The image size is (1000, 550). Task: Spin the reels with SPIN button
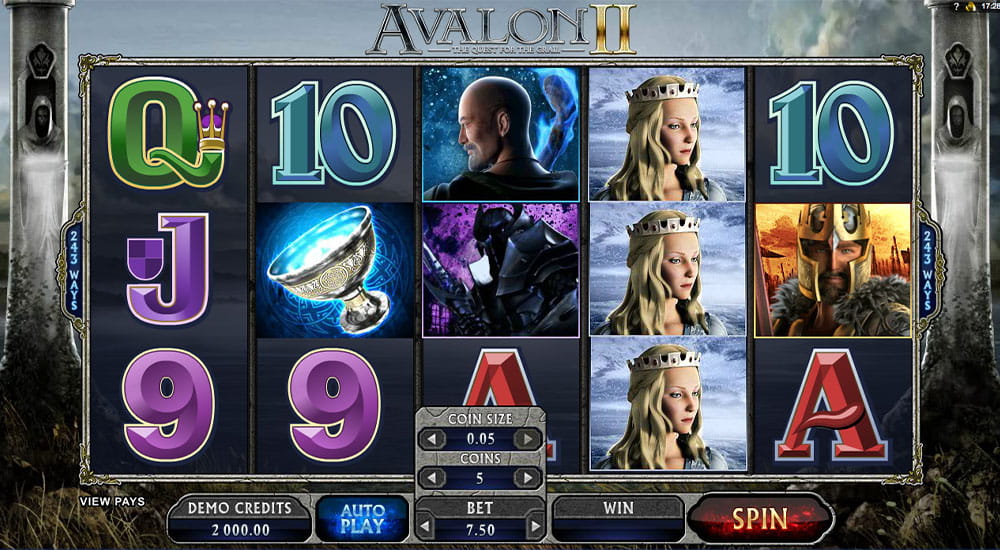coord(760,518)
